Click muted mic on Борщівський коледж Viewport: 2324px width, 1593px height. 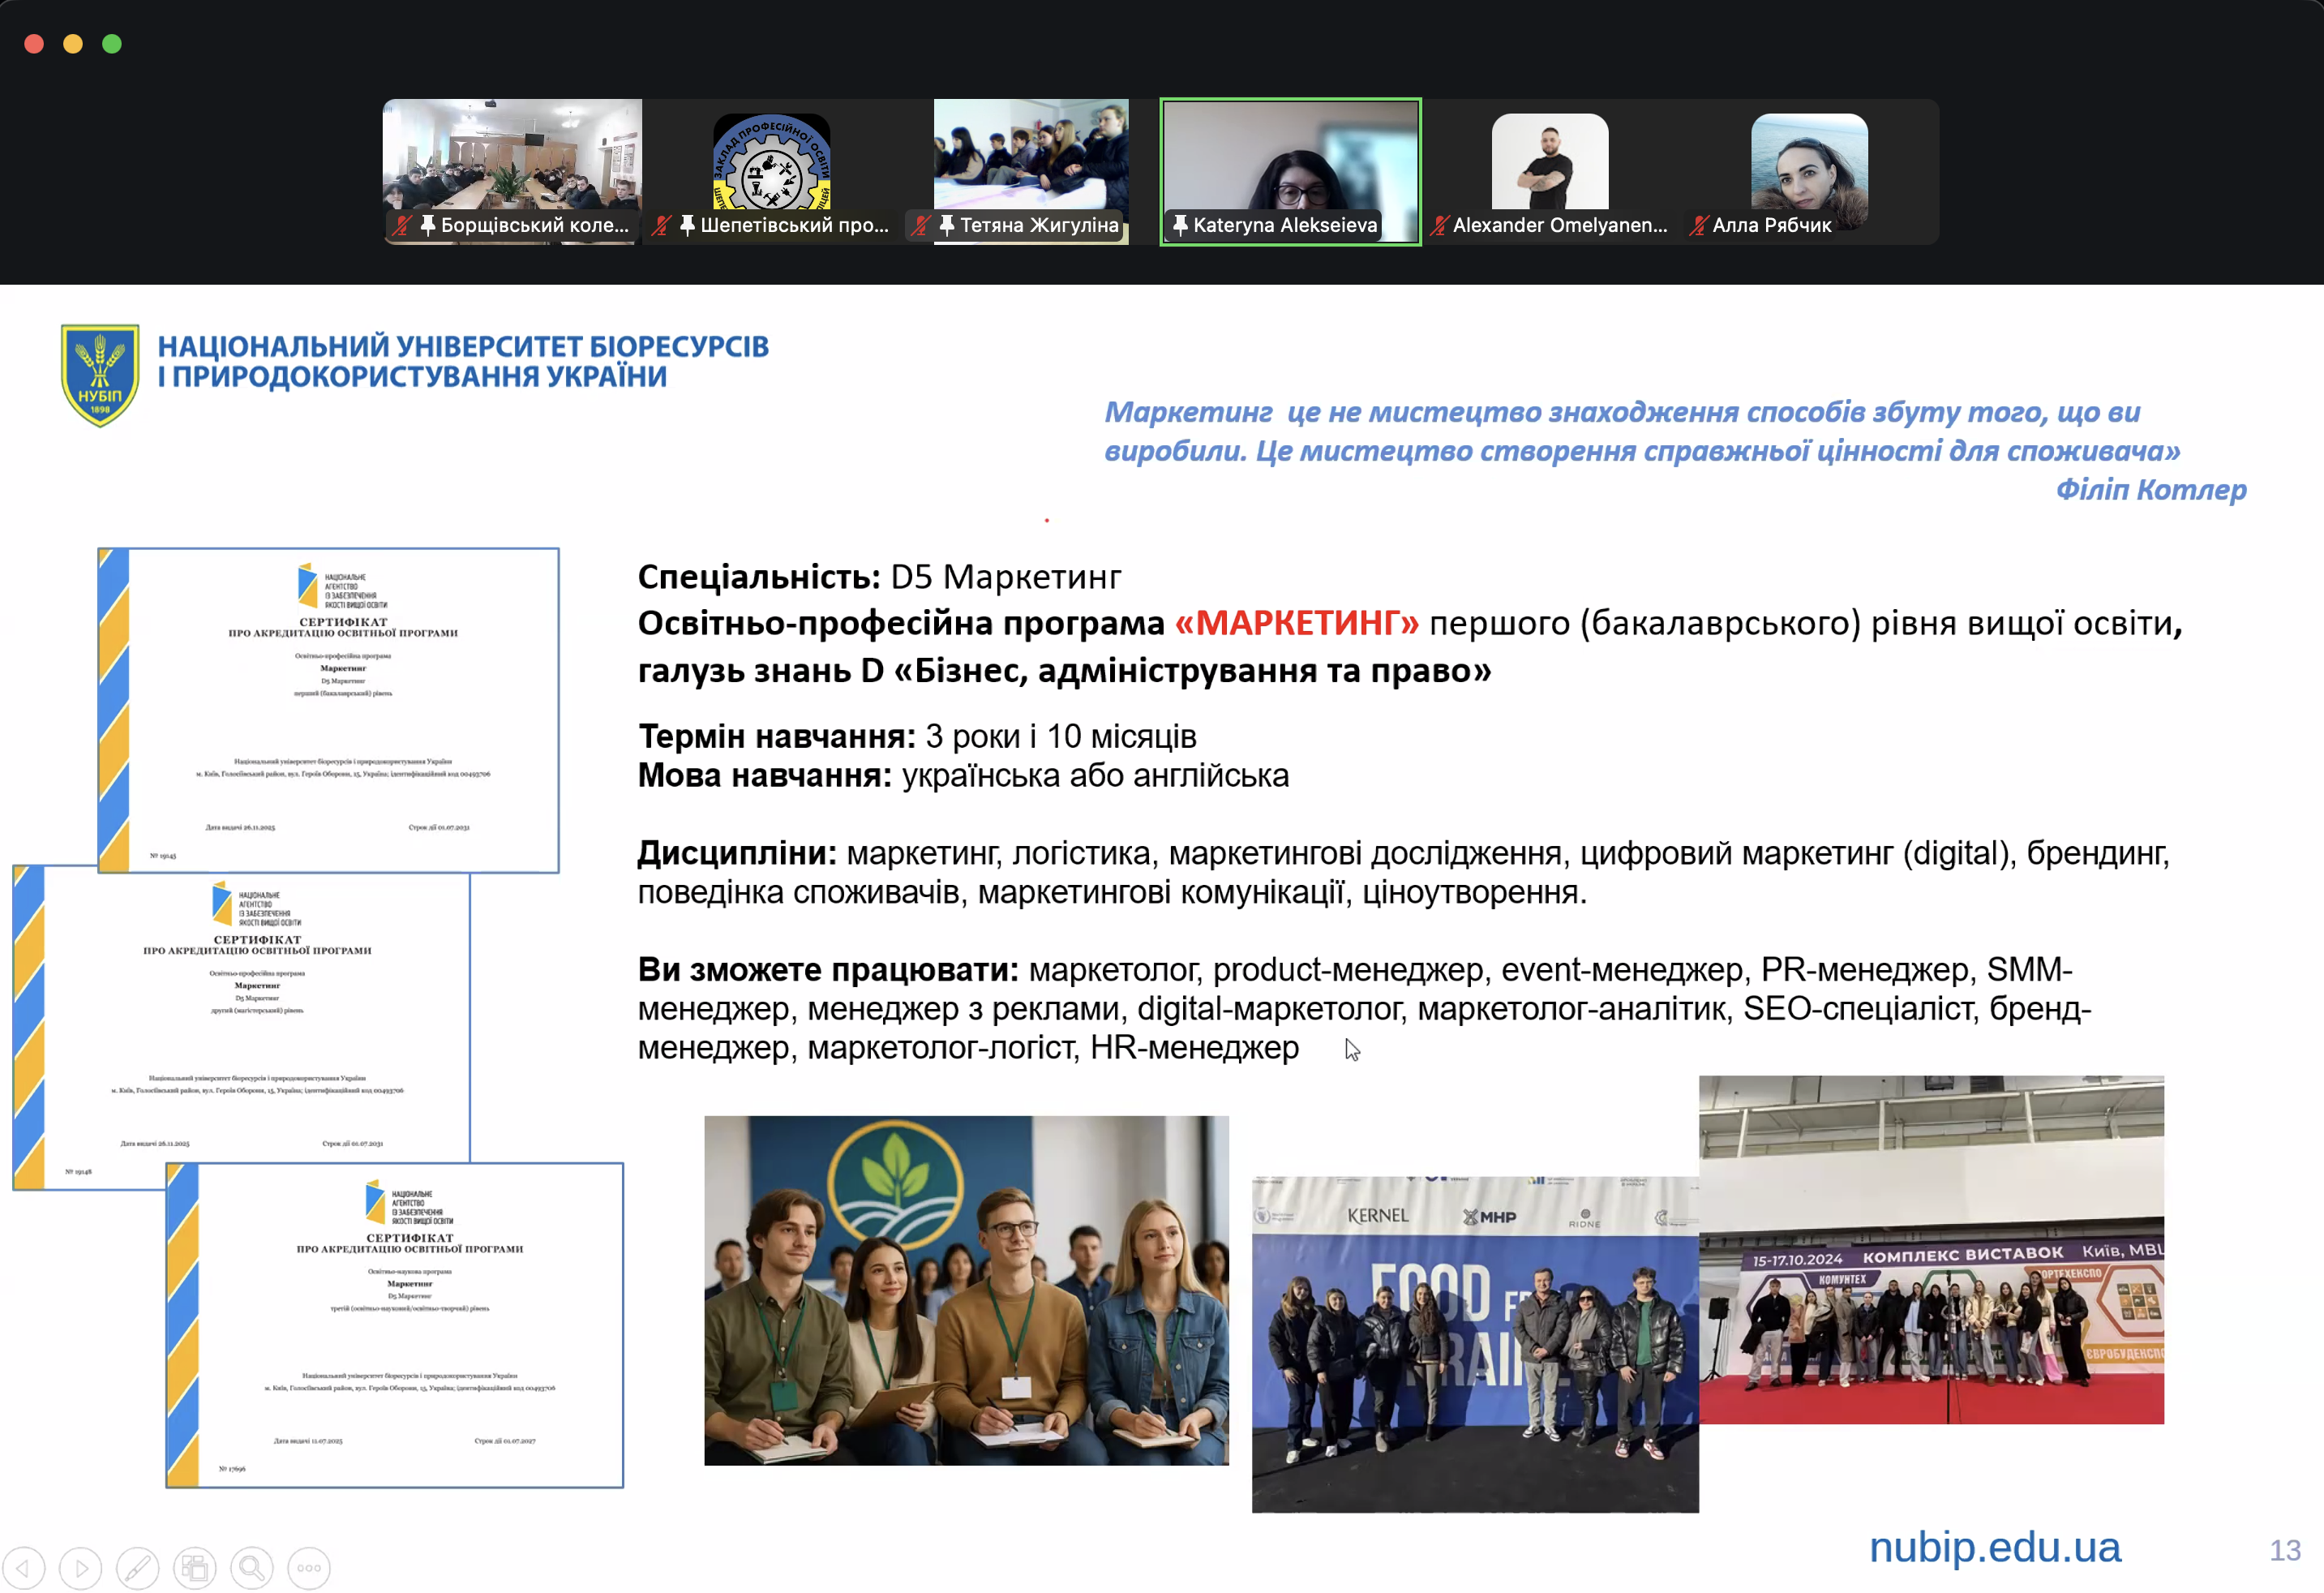(x=402, y=225)
